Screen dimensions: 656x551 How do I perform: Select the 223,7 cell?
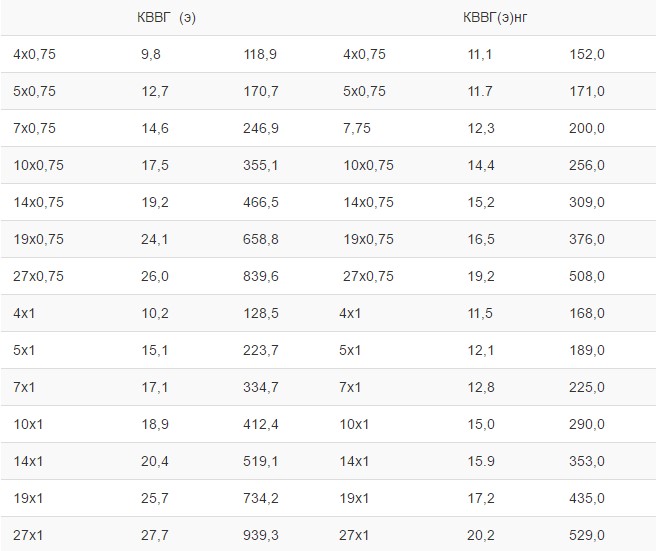coord(261,351)
